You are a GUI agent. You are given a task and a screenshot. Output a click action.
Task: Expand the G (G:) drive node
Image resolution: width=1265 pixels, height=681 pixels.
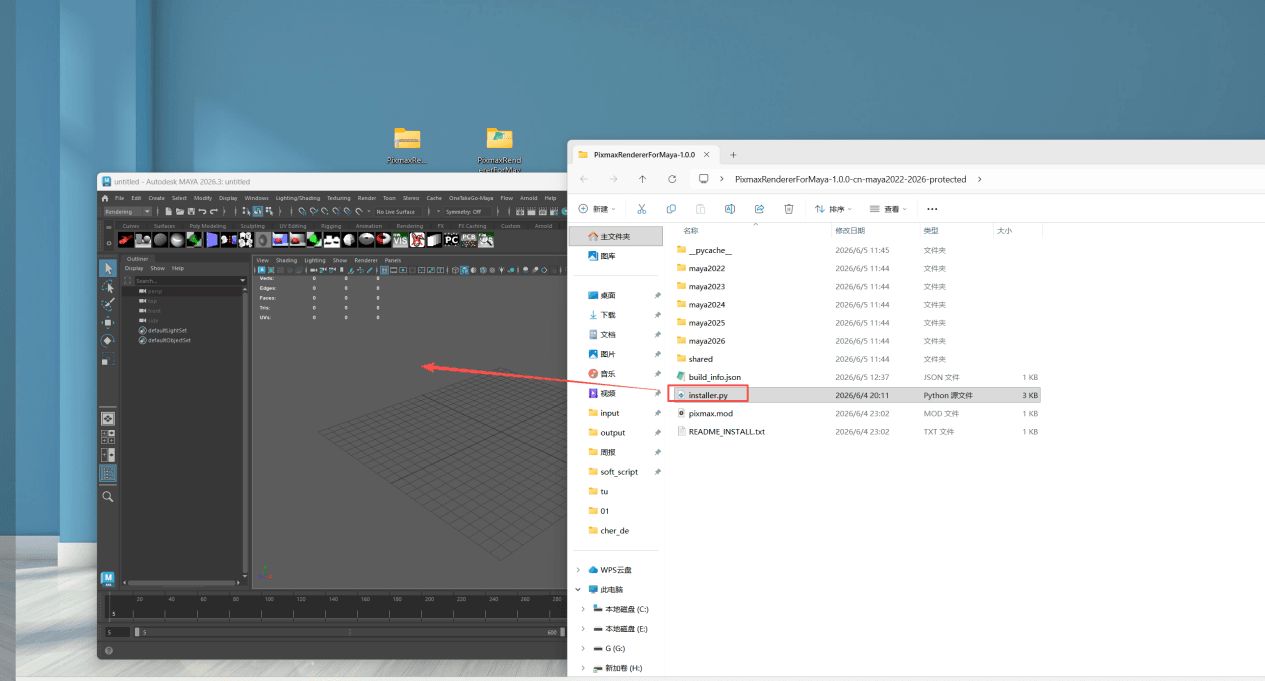(583, 648)
